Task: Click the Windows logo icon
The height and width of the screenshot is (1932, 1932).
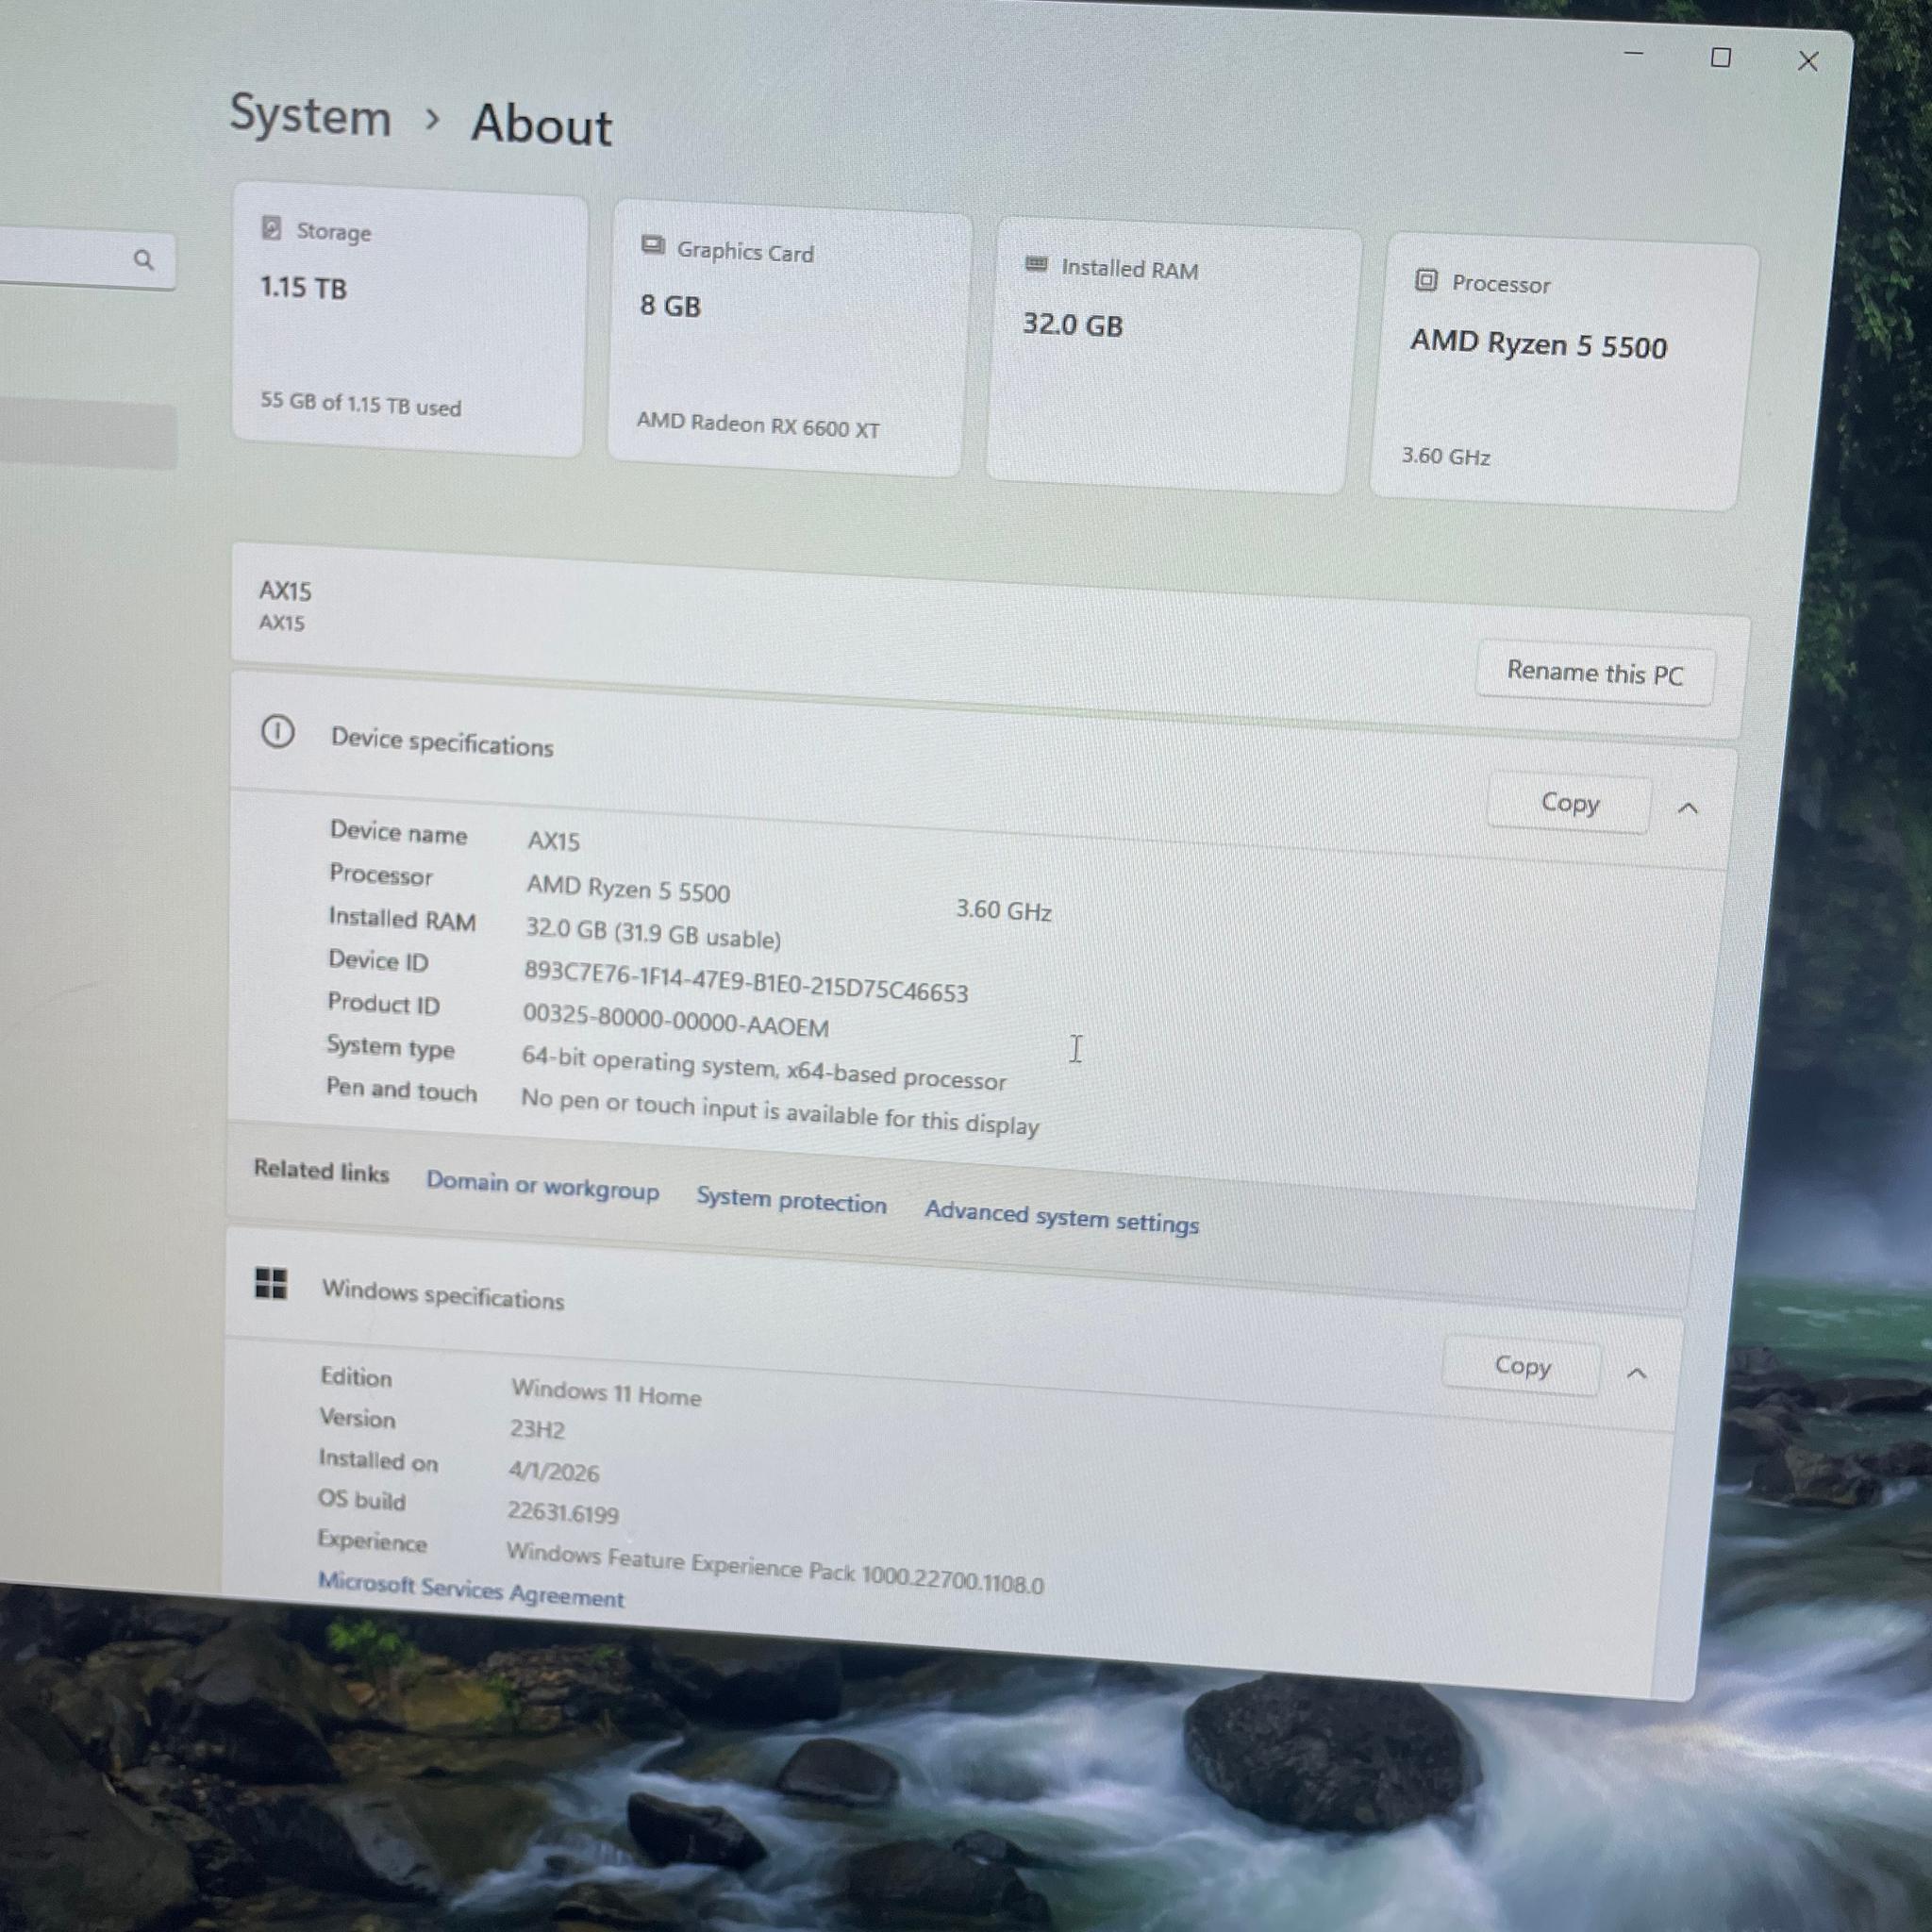Action: 271,1283
